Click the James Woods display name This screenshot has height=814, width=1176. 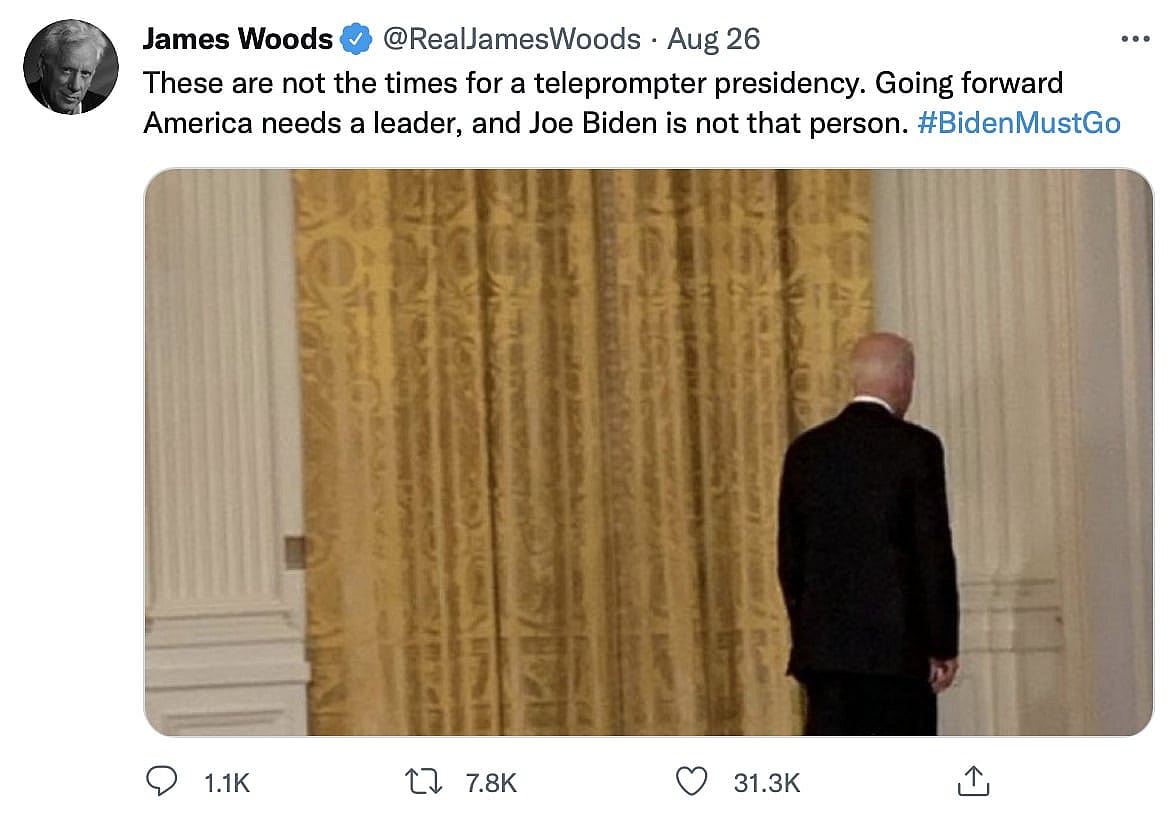click(237, 39)
